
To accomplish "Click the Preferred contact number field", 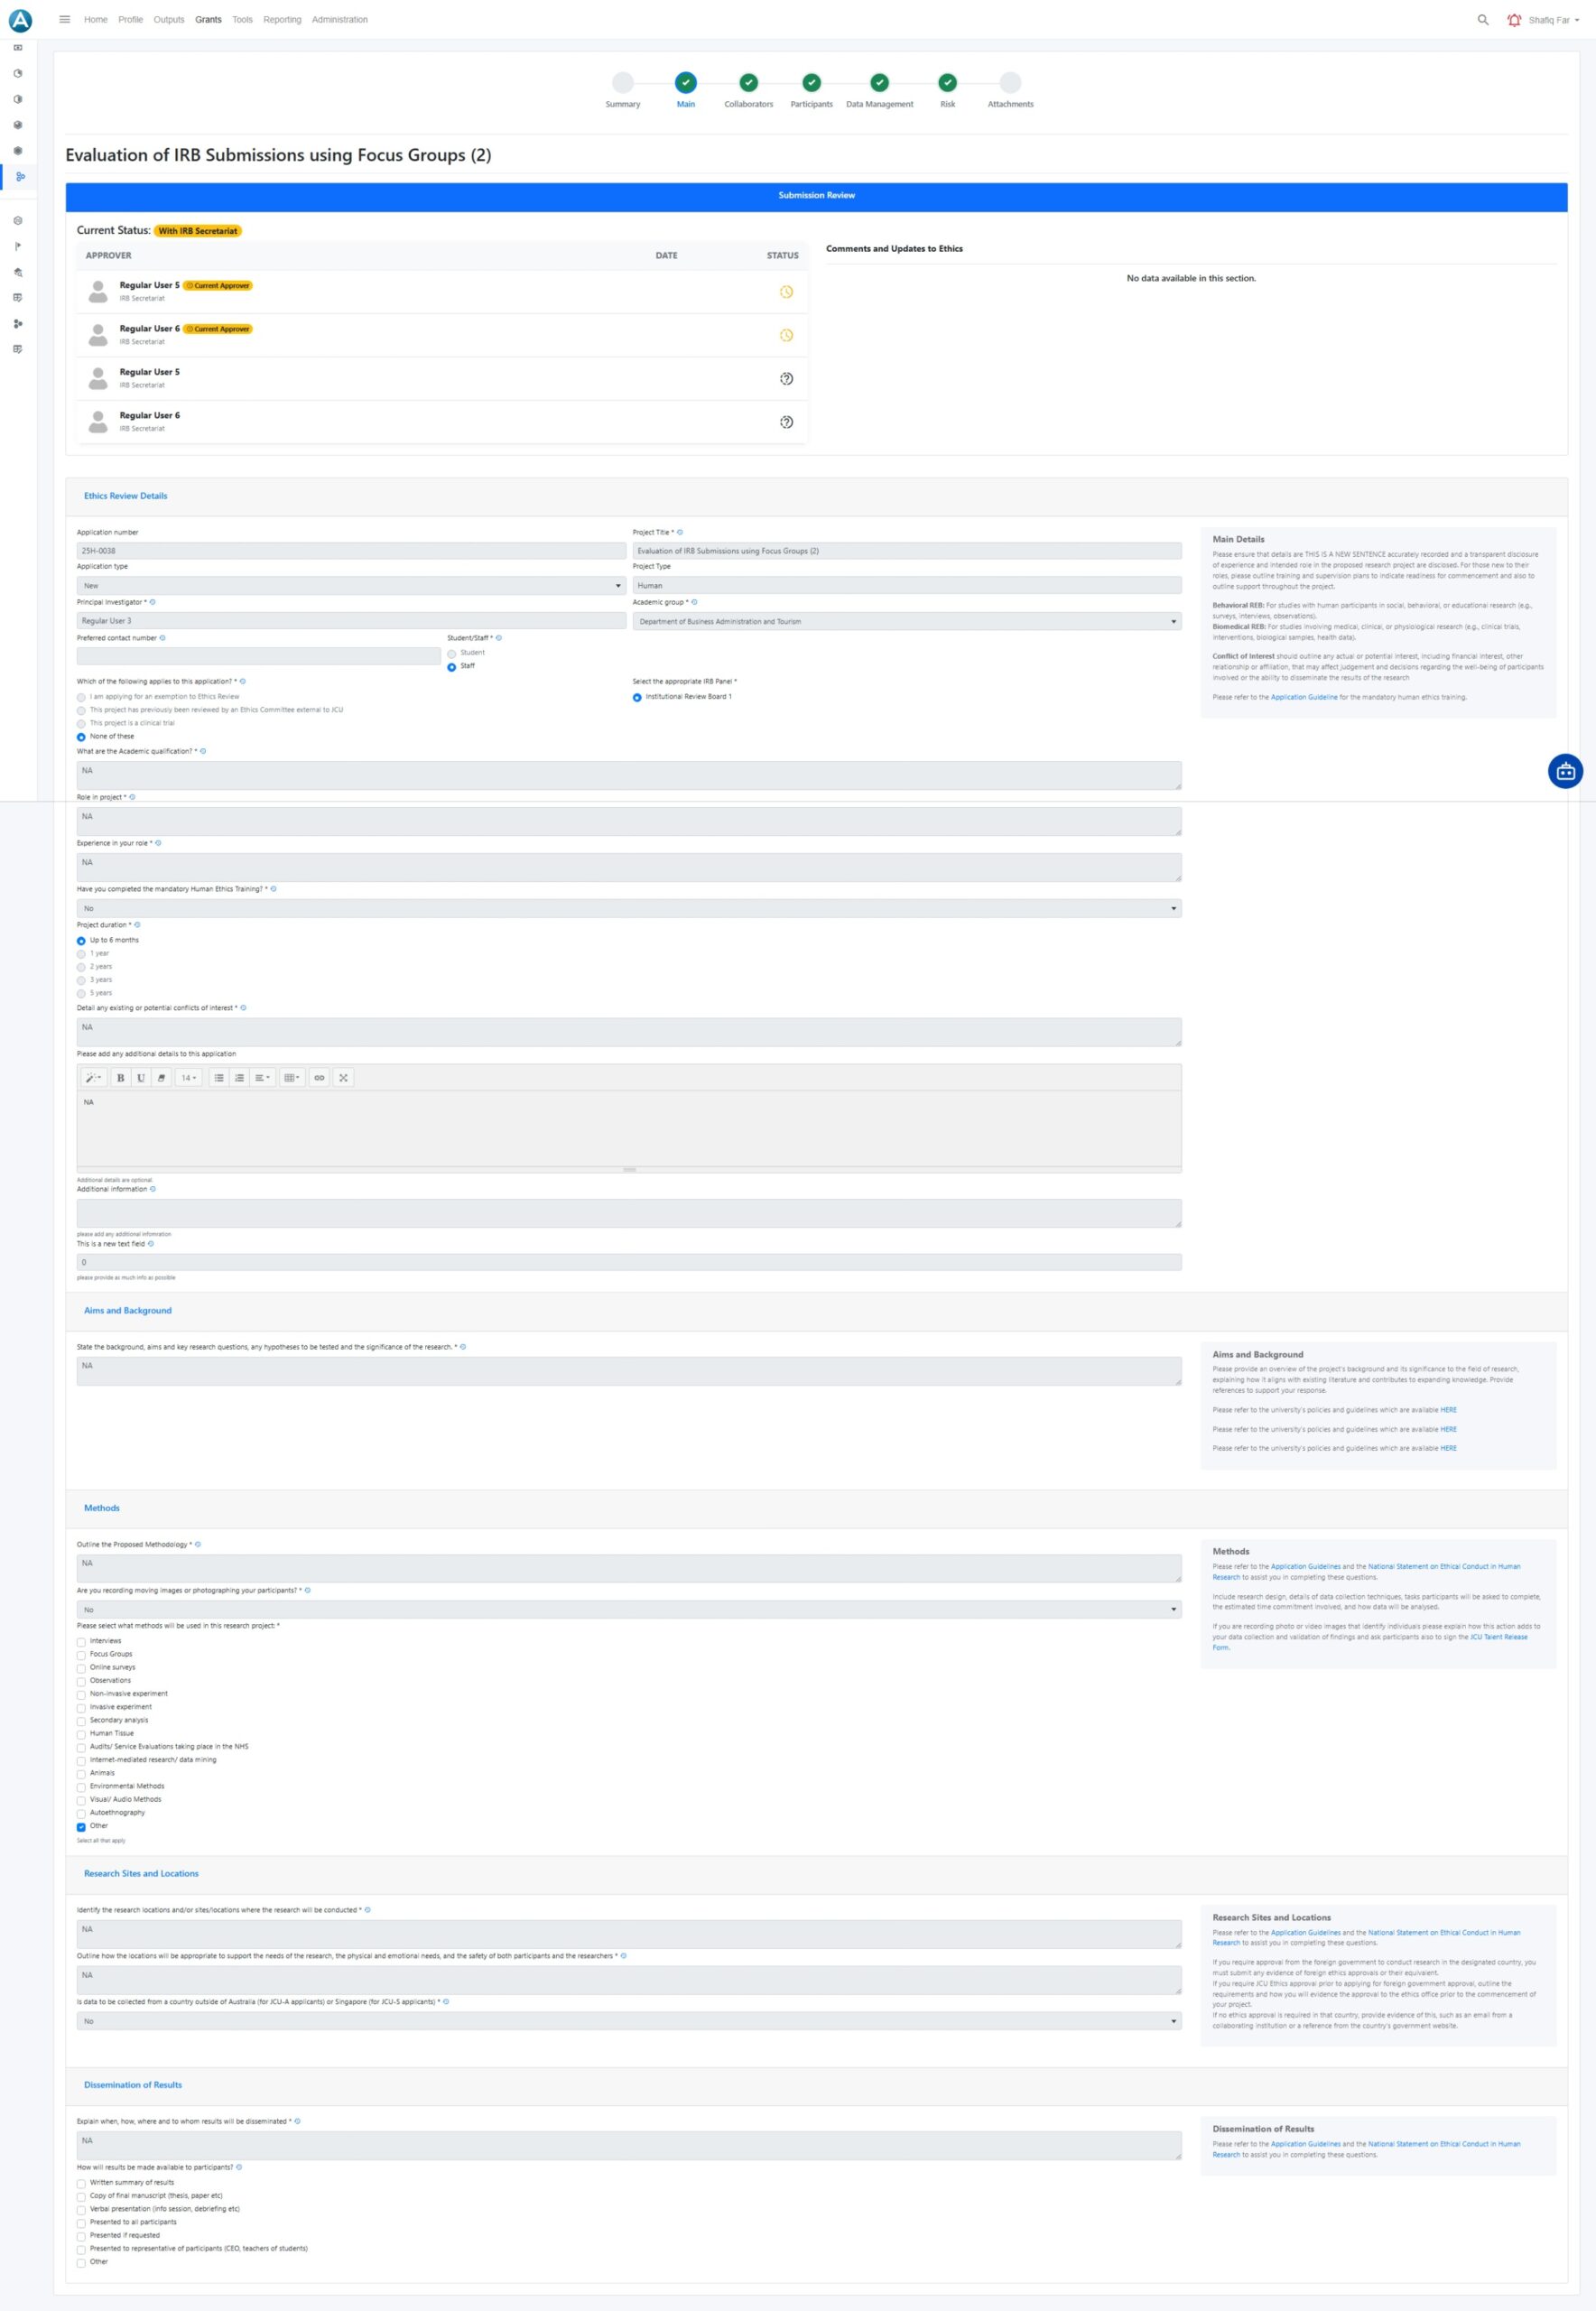I will 258,656.
